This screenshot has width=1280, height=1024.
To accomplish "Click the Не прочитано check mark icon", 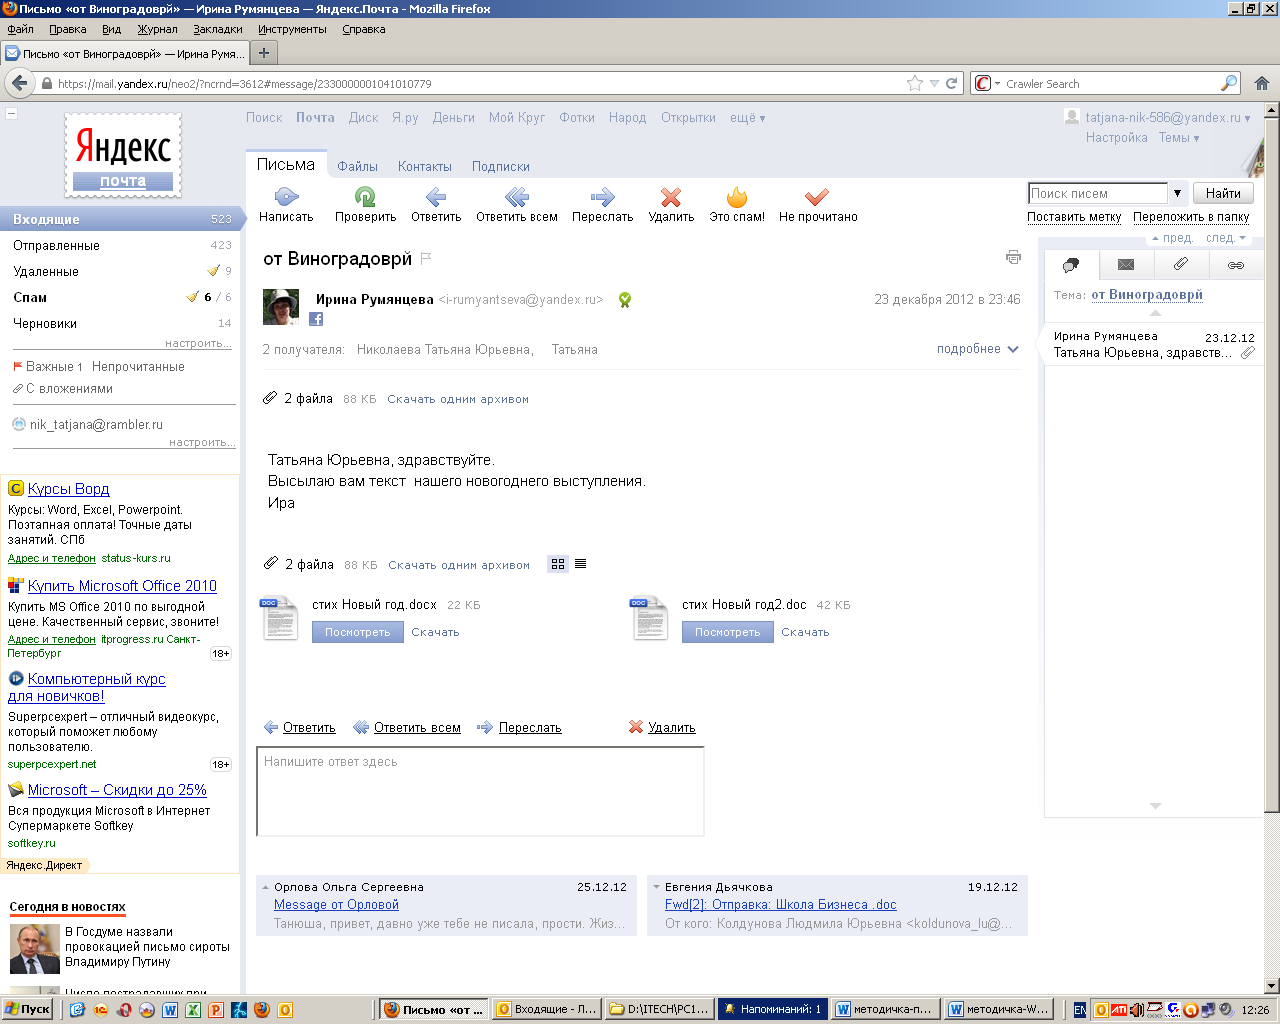I will 817,196.
